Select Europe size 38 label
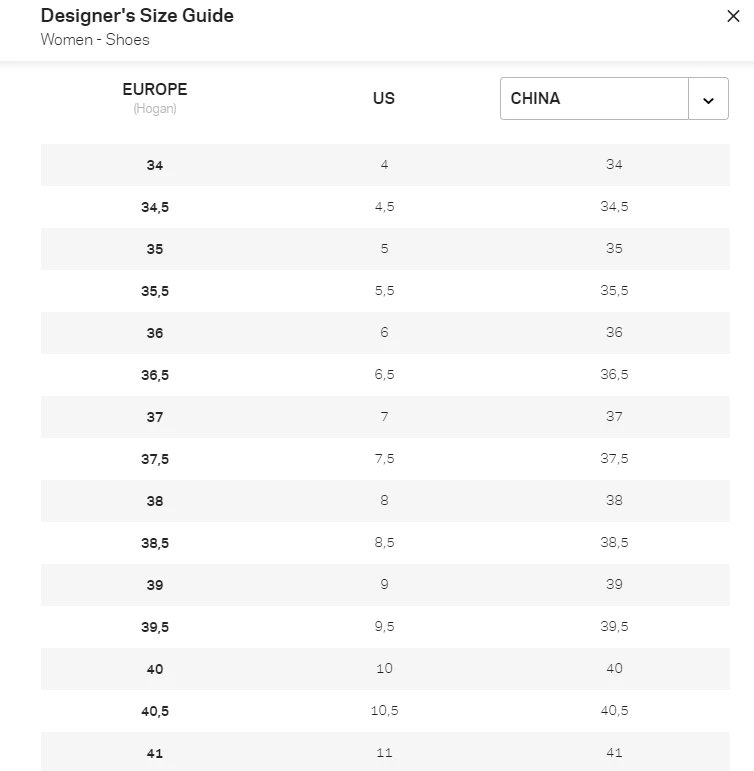Image resolution: width=754 pixels, height=771 pixels. pyautogui.click(x=155, y=501)
